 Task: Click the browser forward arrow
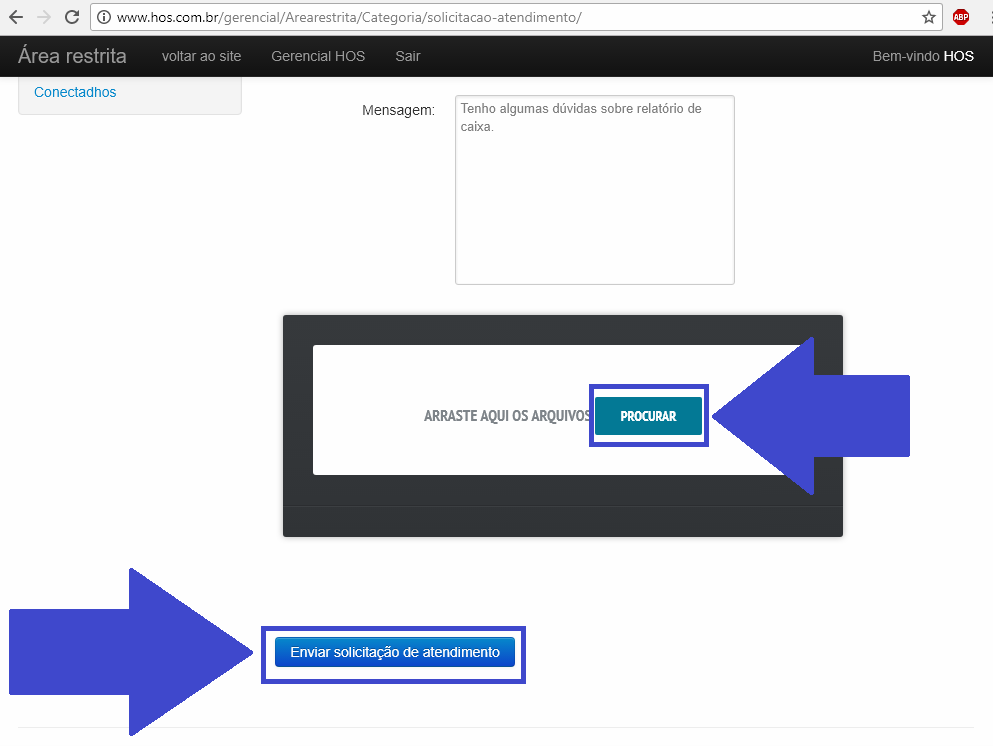pos(43,17)
